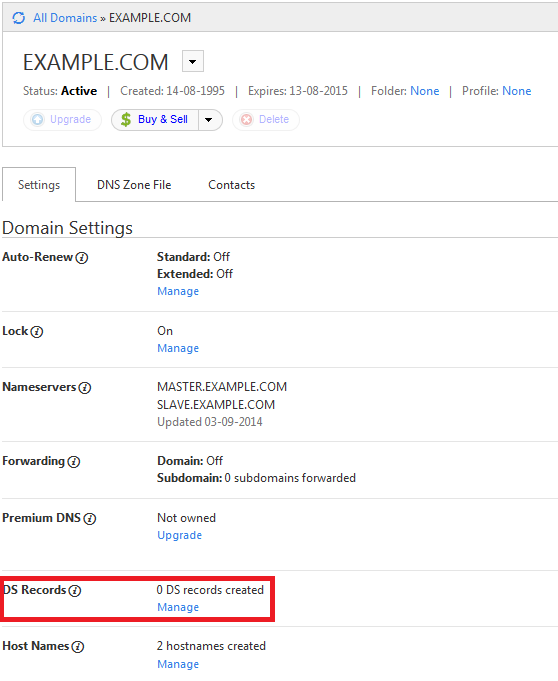Click the 0 DS records created text
Image resolution: width=558 pixels, height=681 pixels.
210,590
